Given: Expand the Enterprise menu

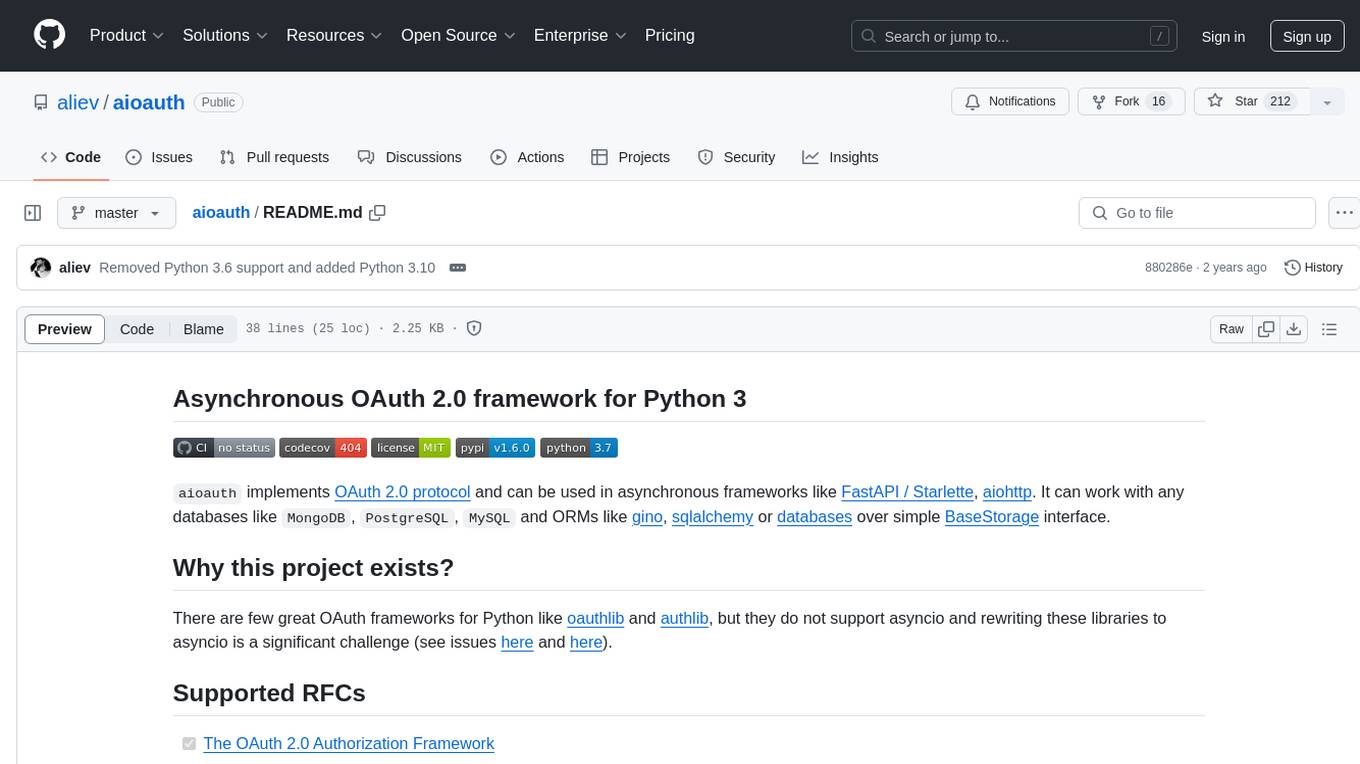Looking at the screenshot, I should pyautogui.click(x=580, y=35).
